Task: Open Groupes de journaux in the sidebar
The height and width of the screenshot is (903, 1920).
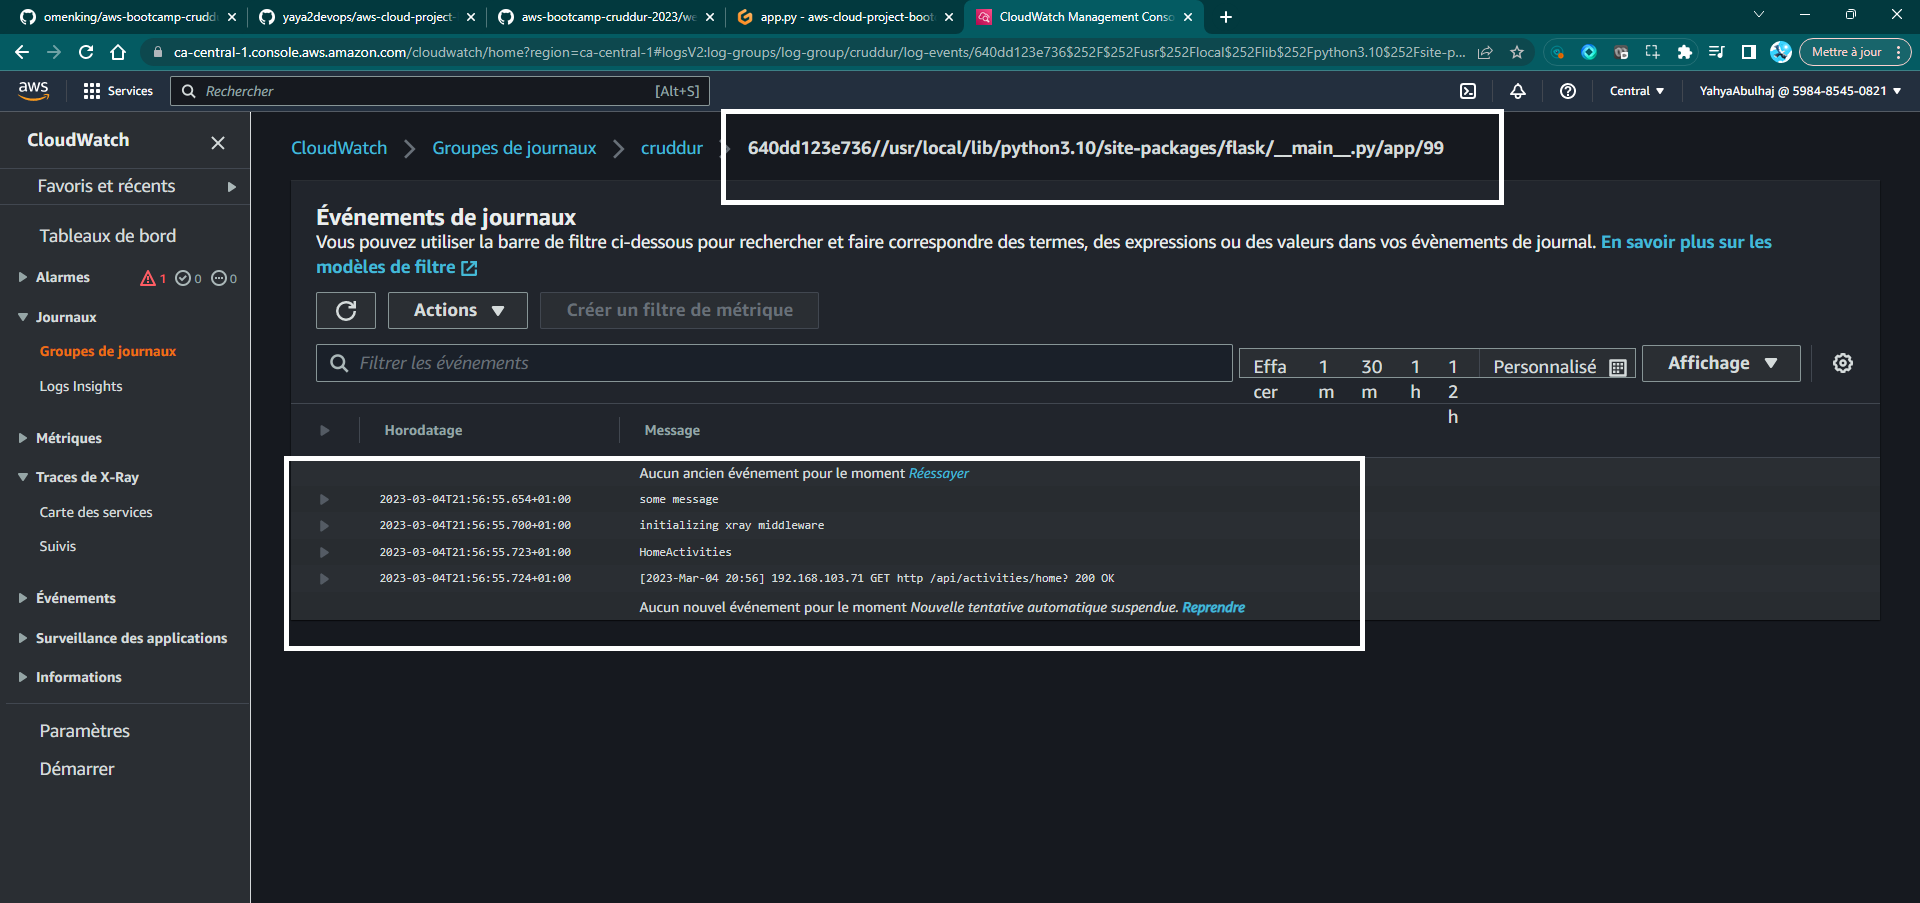Action: click(108, 351)
